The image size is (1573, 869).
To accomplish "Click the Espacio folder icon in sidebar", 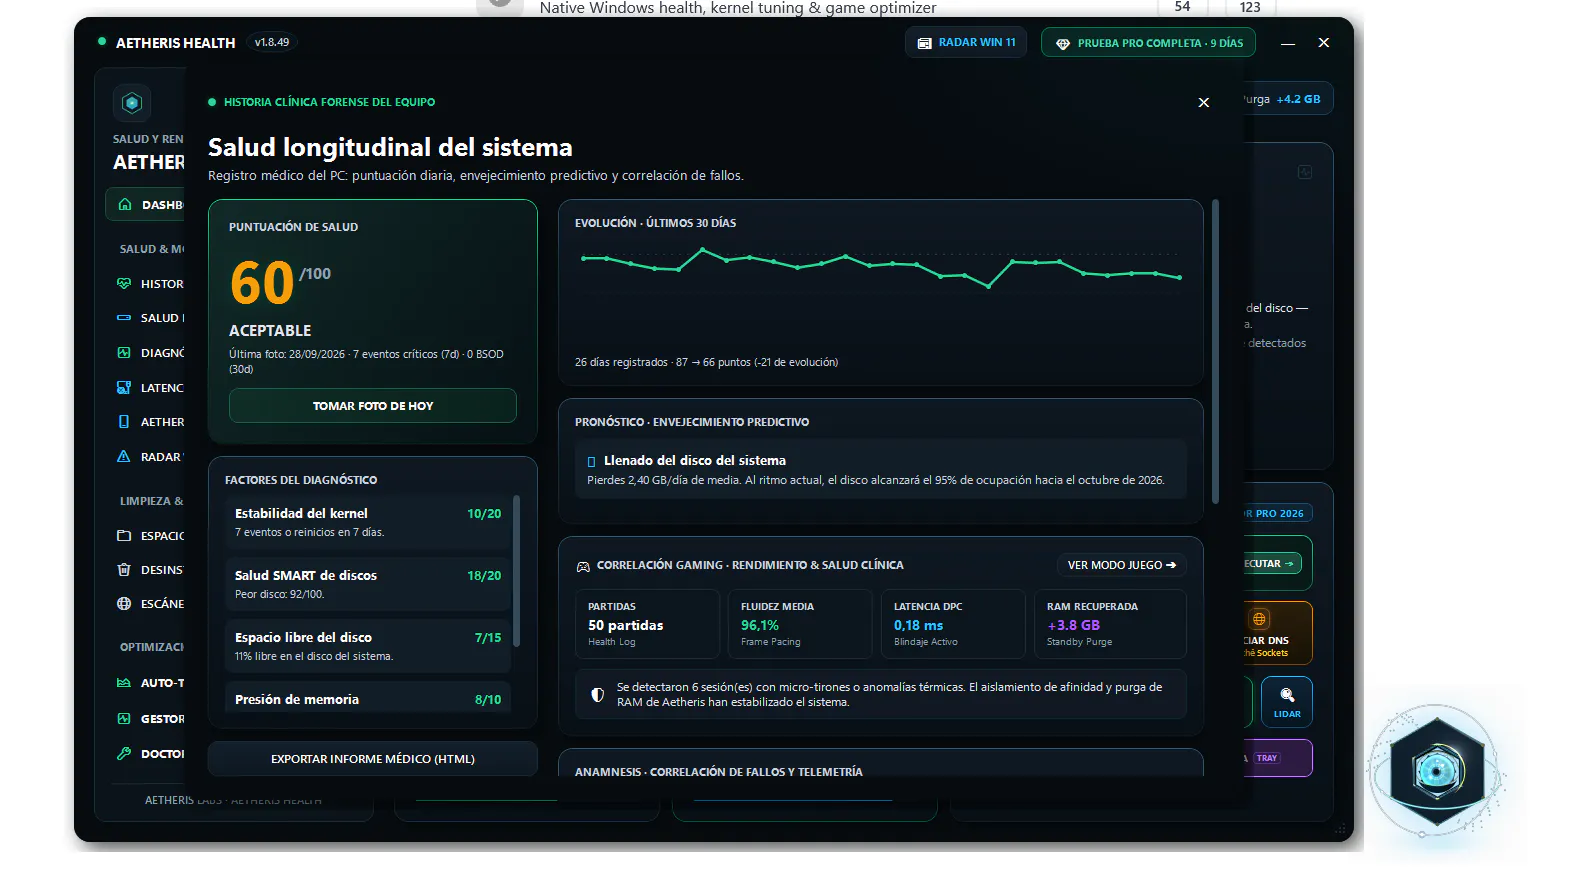I will pyautogui.click(x=124, y=536).
